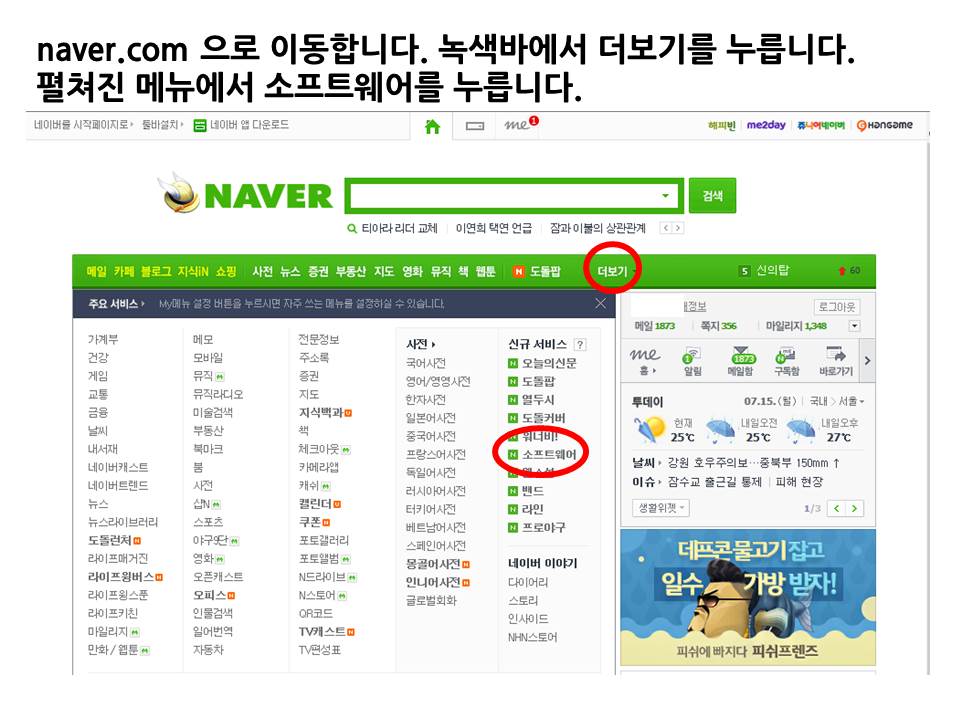
Task: Open 웹툰 in the green navigation bar
Action: 485,271
